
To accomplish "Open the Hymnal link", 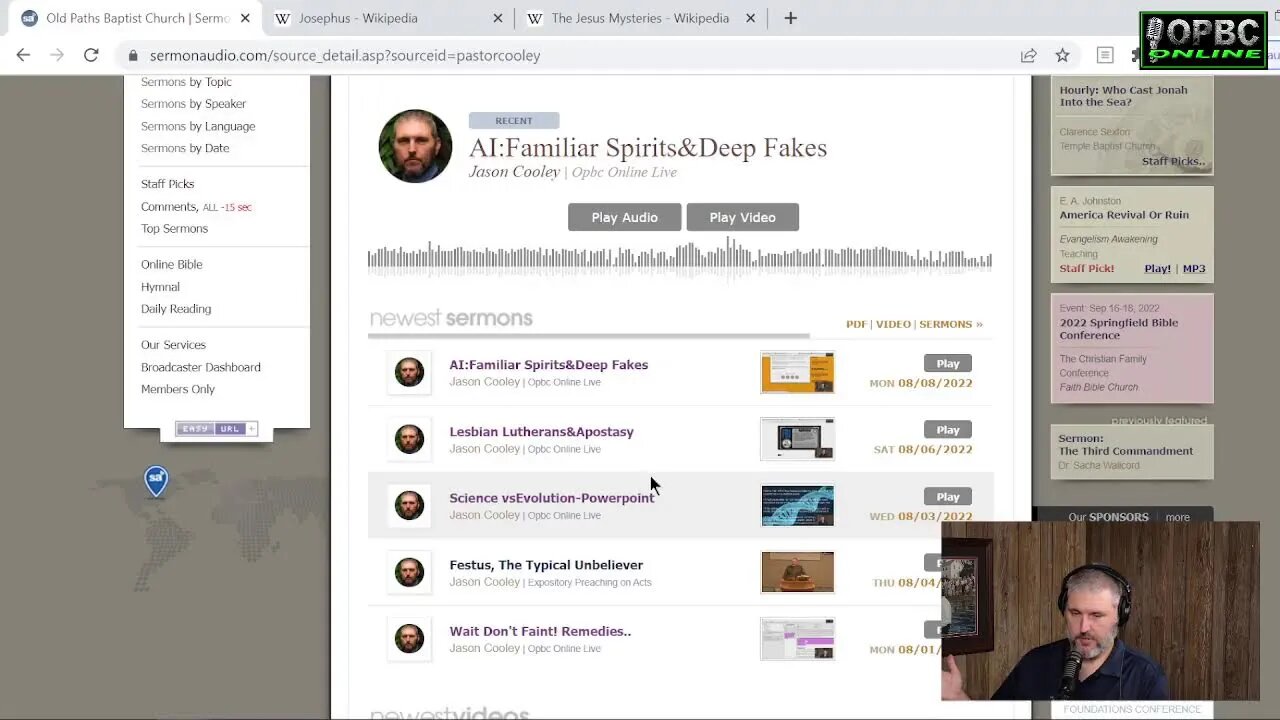I will tap(160, 287).
